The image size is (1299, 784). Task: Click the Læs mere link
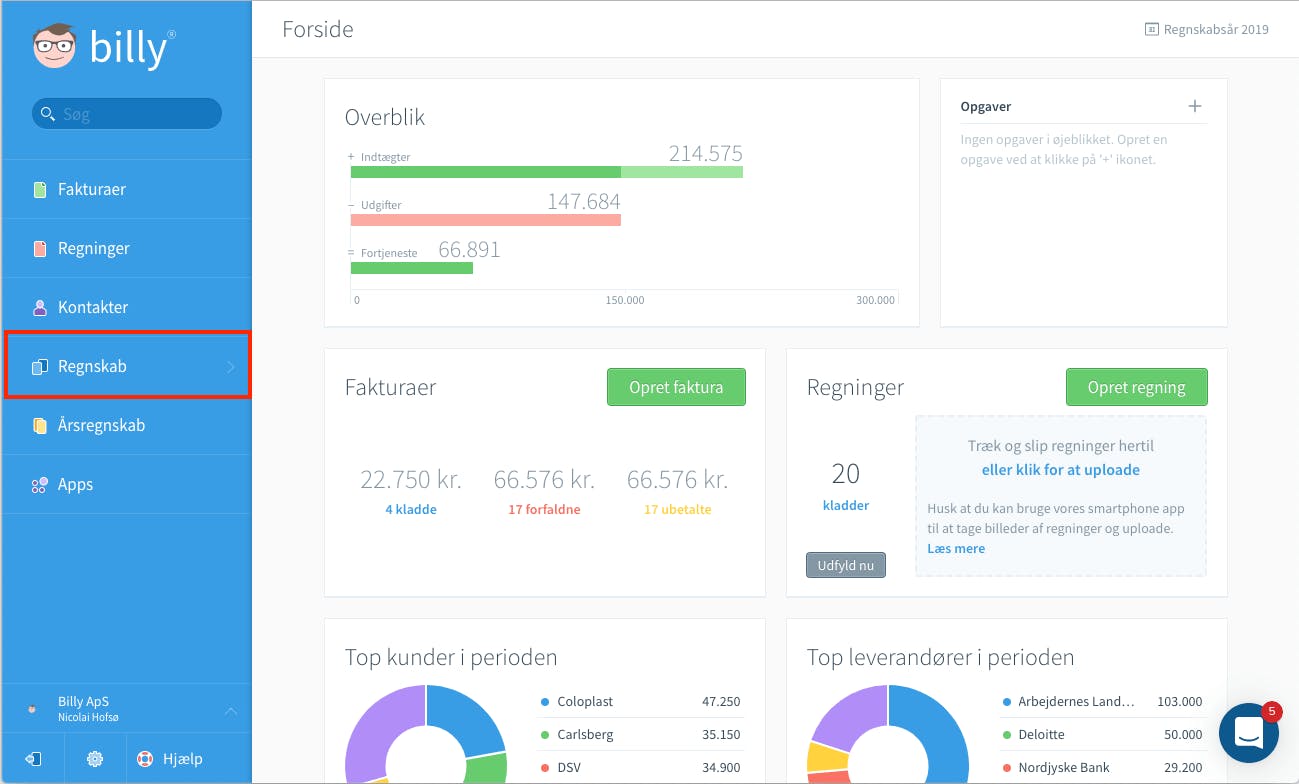click(x=956, y=548)
